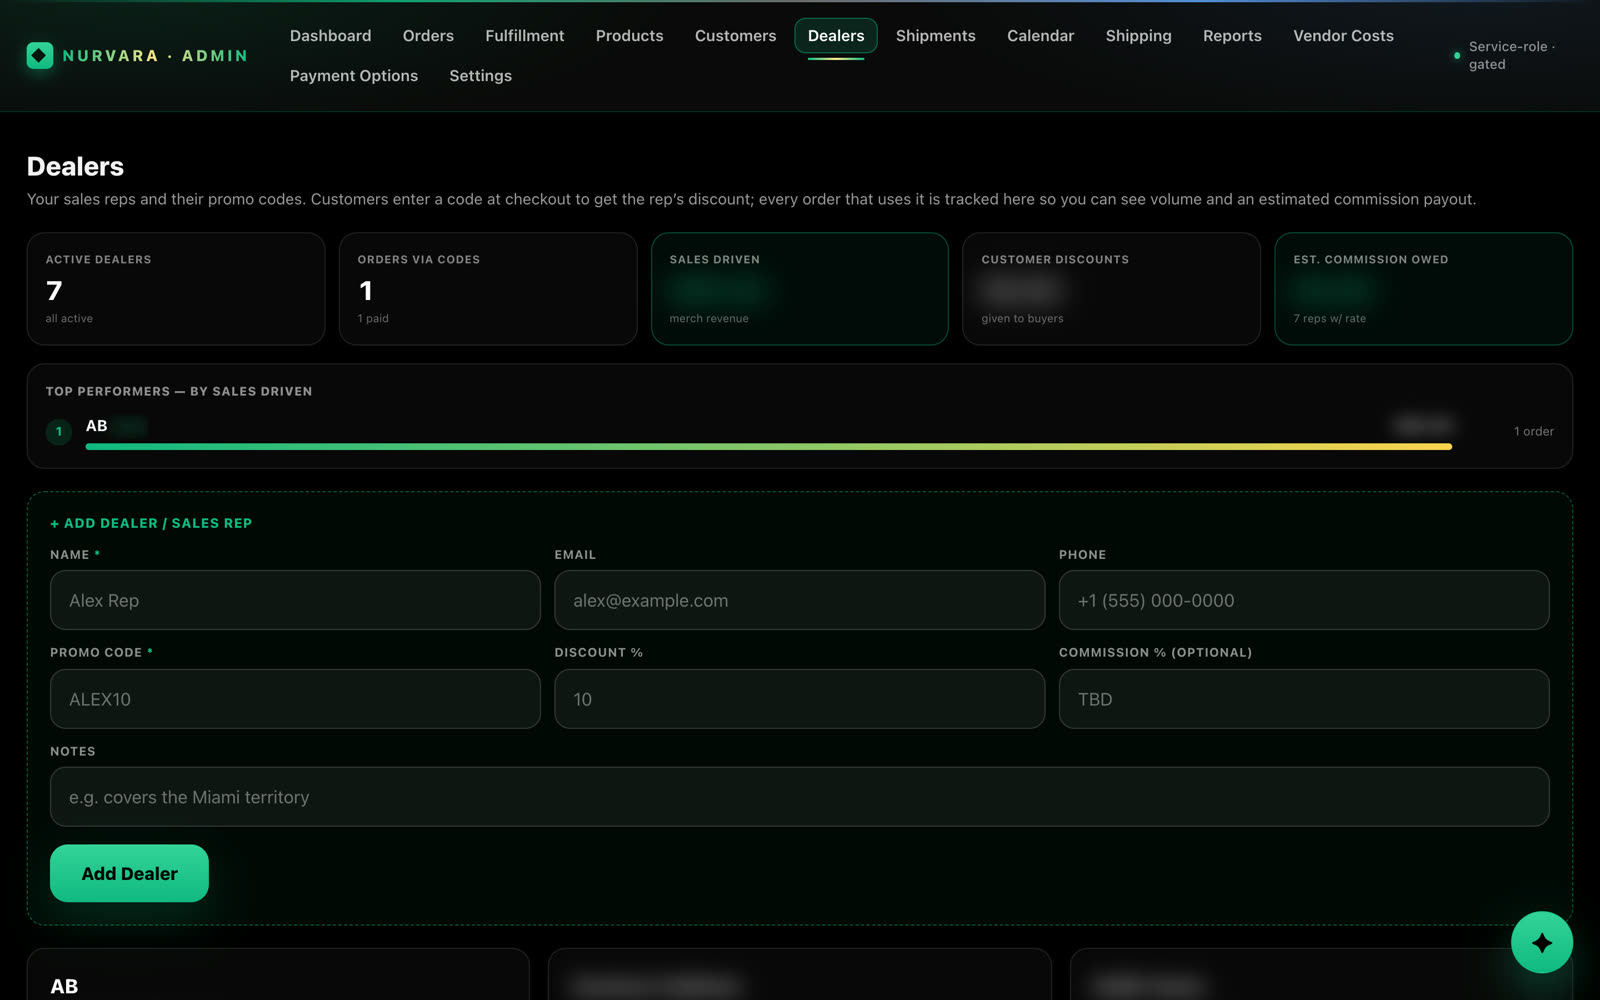
Task: Select the Phone number field
Action: 1304,600
